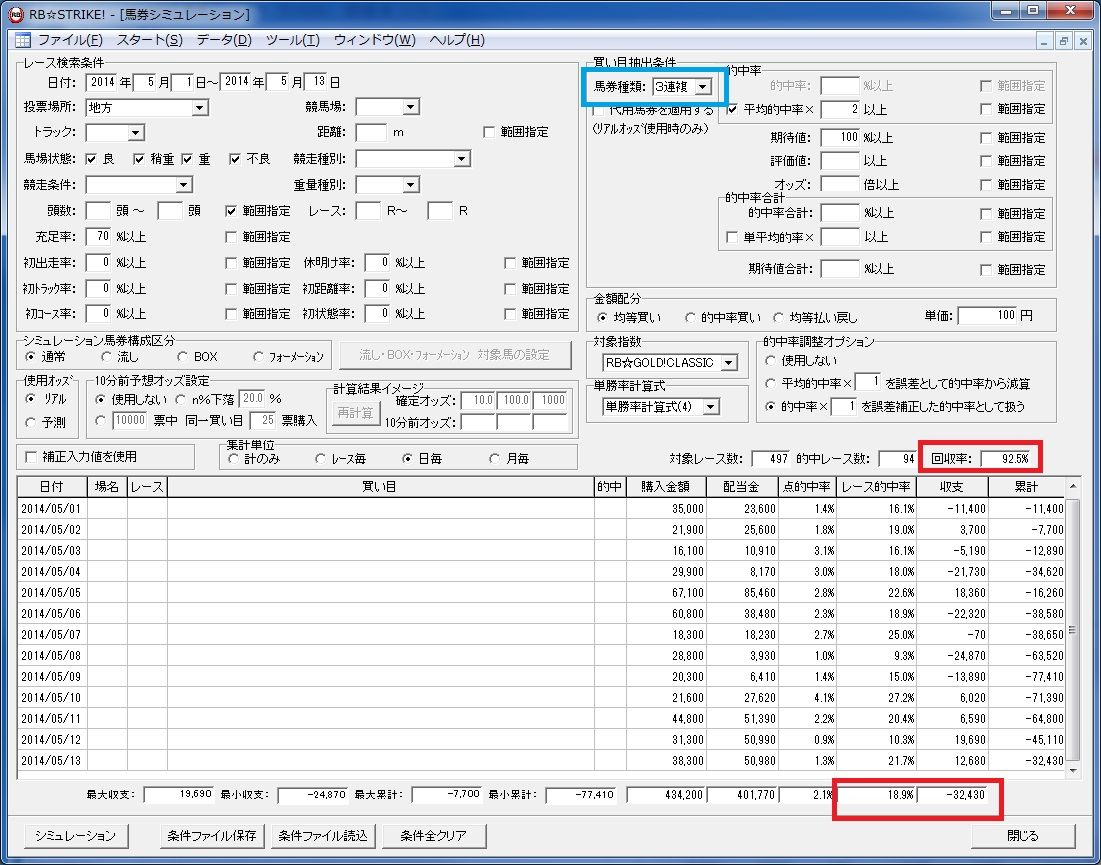Select n%下落 odds setting radio
Viewport: 1101px width, 865px height.
coord(180,400)
